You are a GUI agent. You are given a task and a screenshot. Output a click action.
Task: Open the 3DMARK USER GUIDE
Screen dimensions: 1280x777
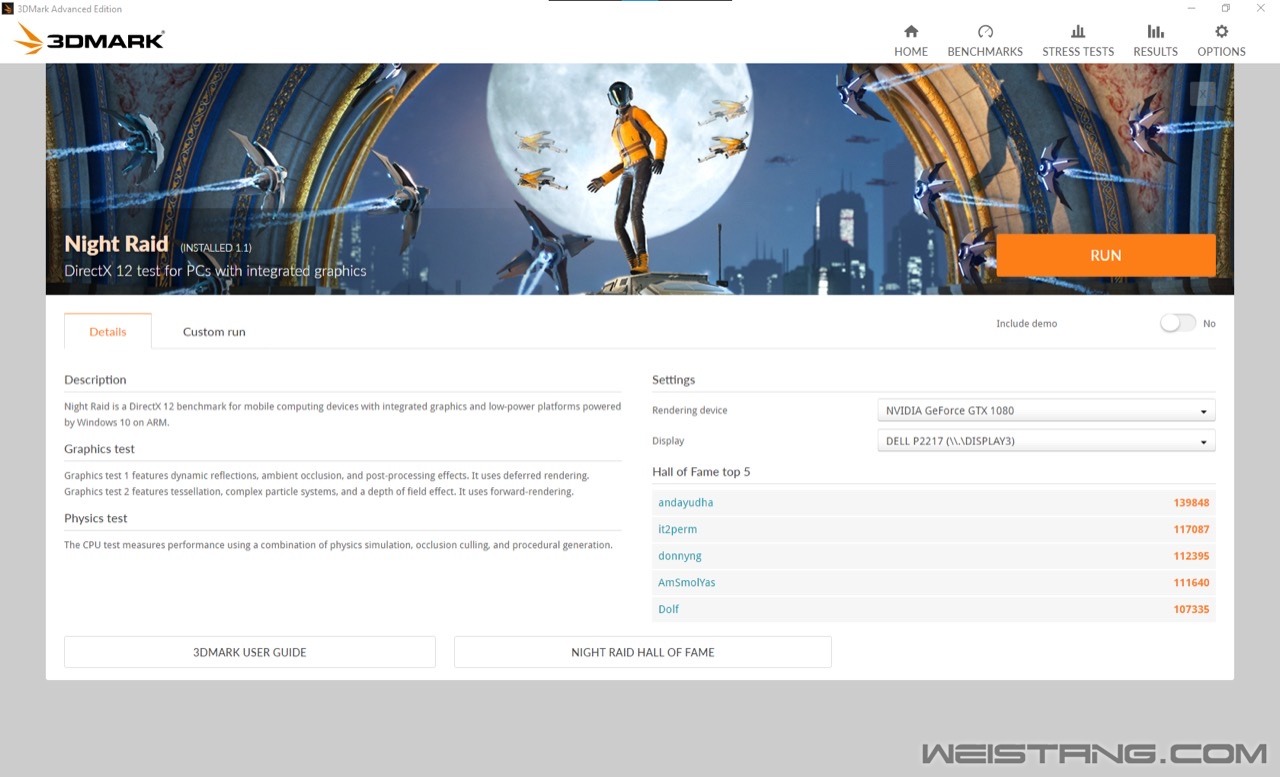(x=250, y=652)
